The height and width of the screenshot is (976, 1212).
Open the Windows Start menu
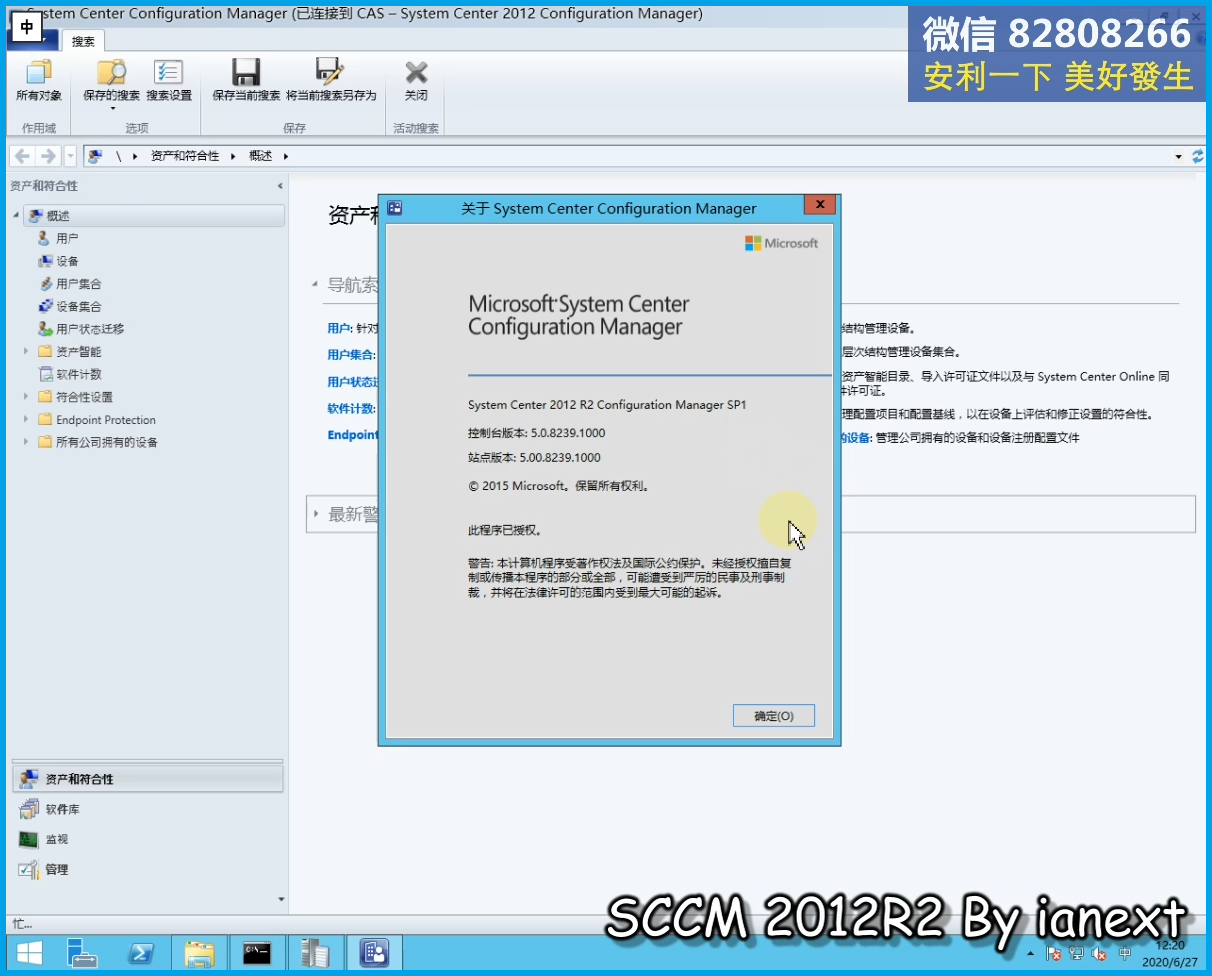(x=29, y=953)
